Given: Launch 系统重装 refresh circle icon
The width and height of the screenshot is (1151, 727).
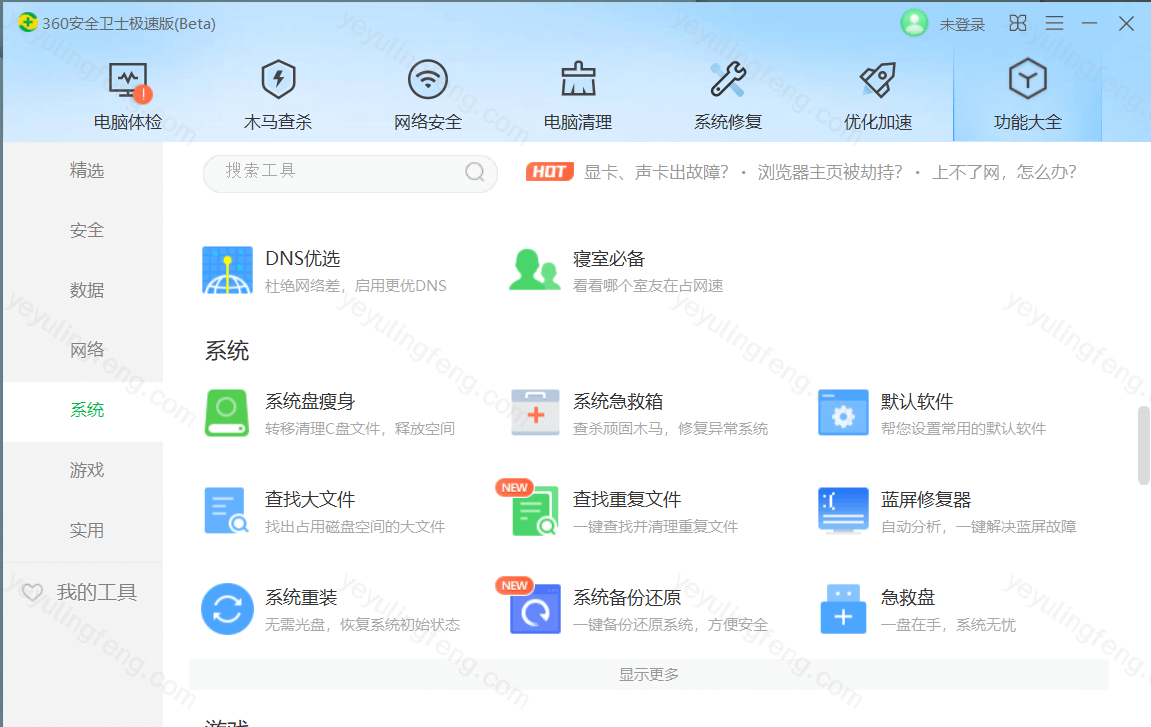Looking at the screenshot, I should click(x=228, y=609).
